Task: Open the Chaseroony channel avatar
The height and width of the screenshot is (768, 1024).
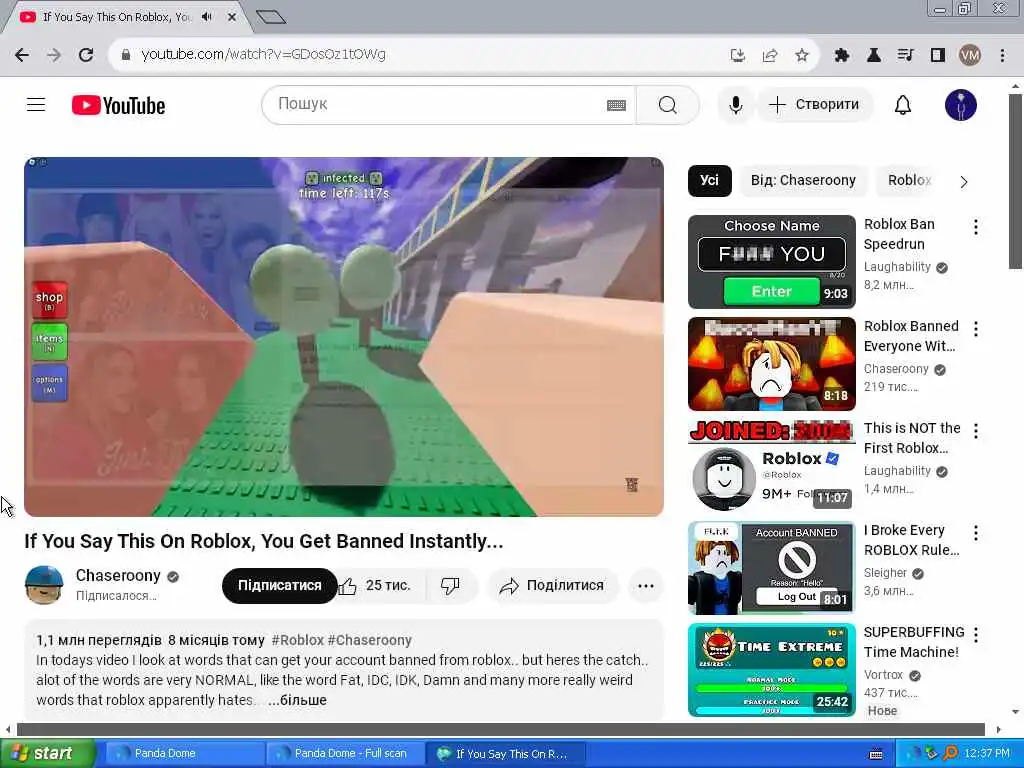Action: point(44,584)
